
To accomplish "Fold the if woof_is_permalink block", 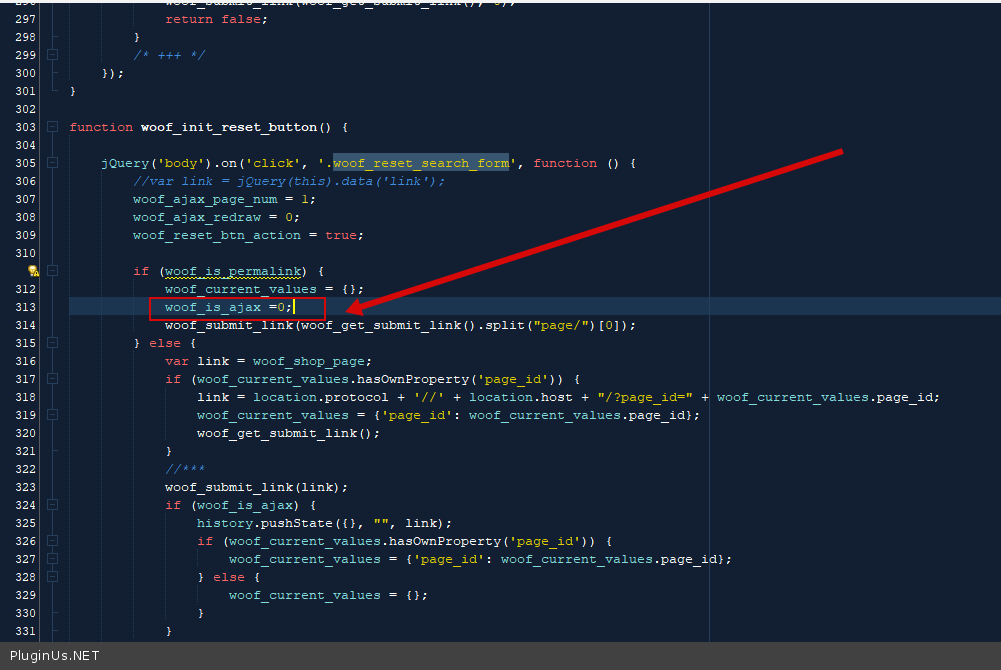I will [x=53, y=271].
